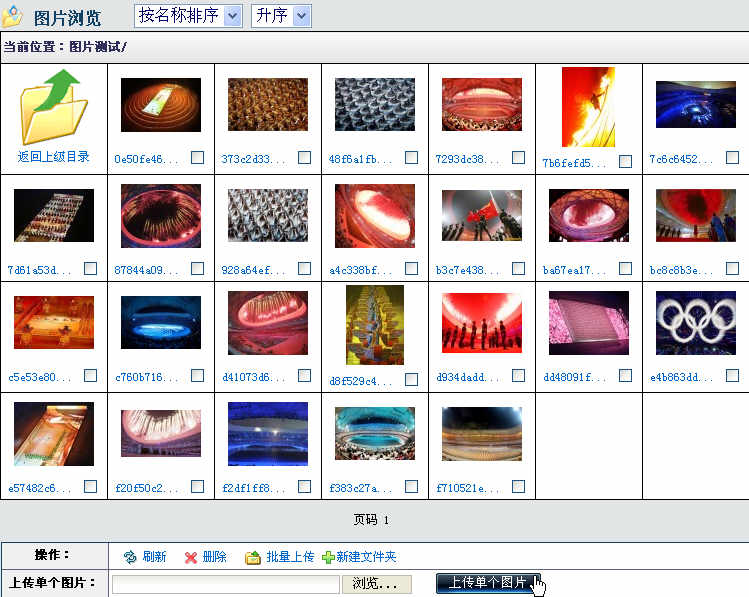Screen dimensions: 749x597
Task: Open the torch bearer image thumbnail 7b6fefd5
Action: [588, 107]
